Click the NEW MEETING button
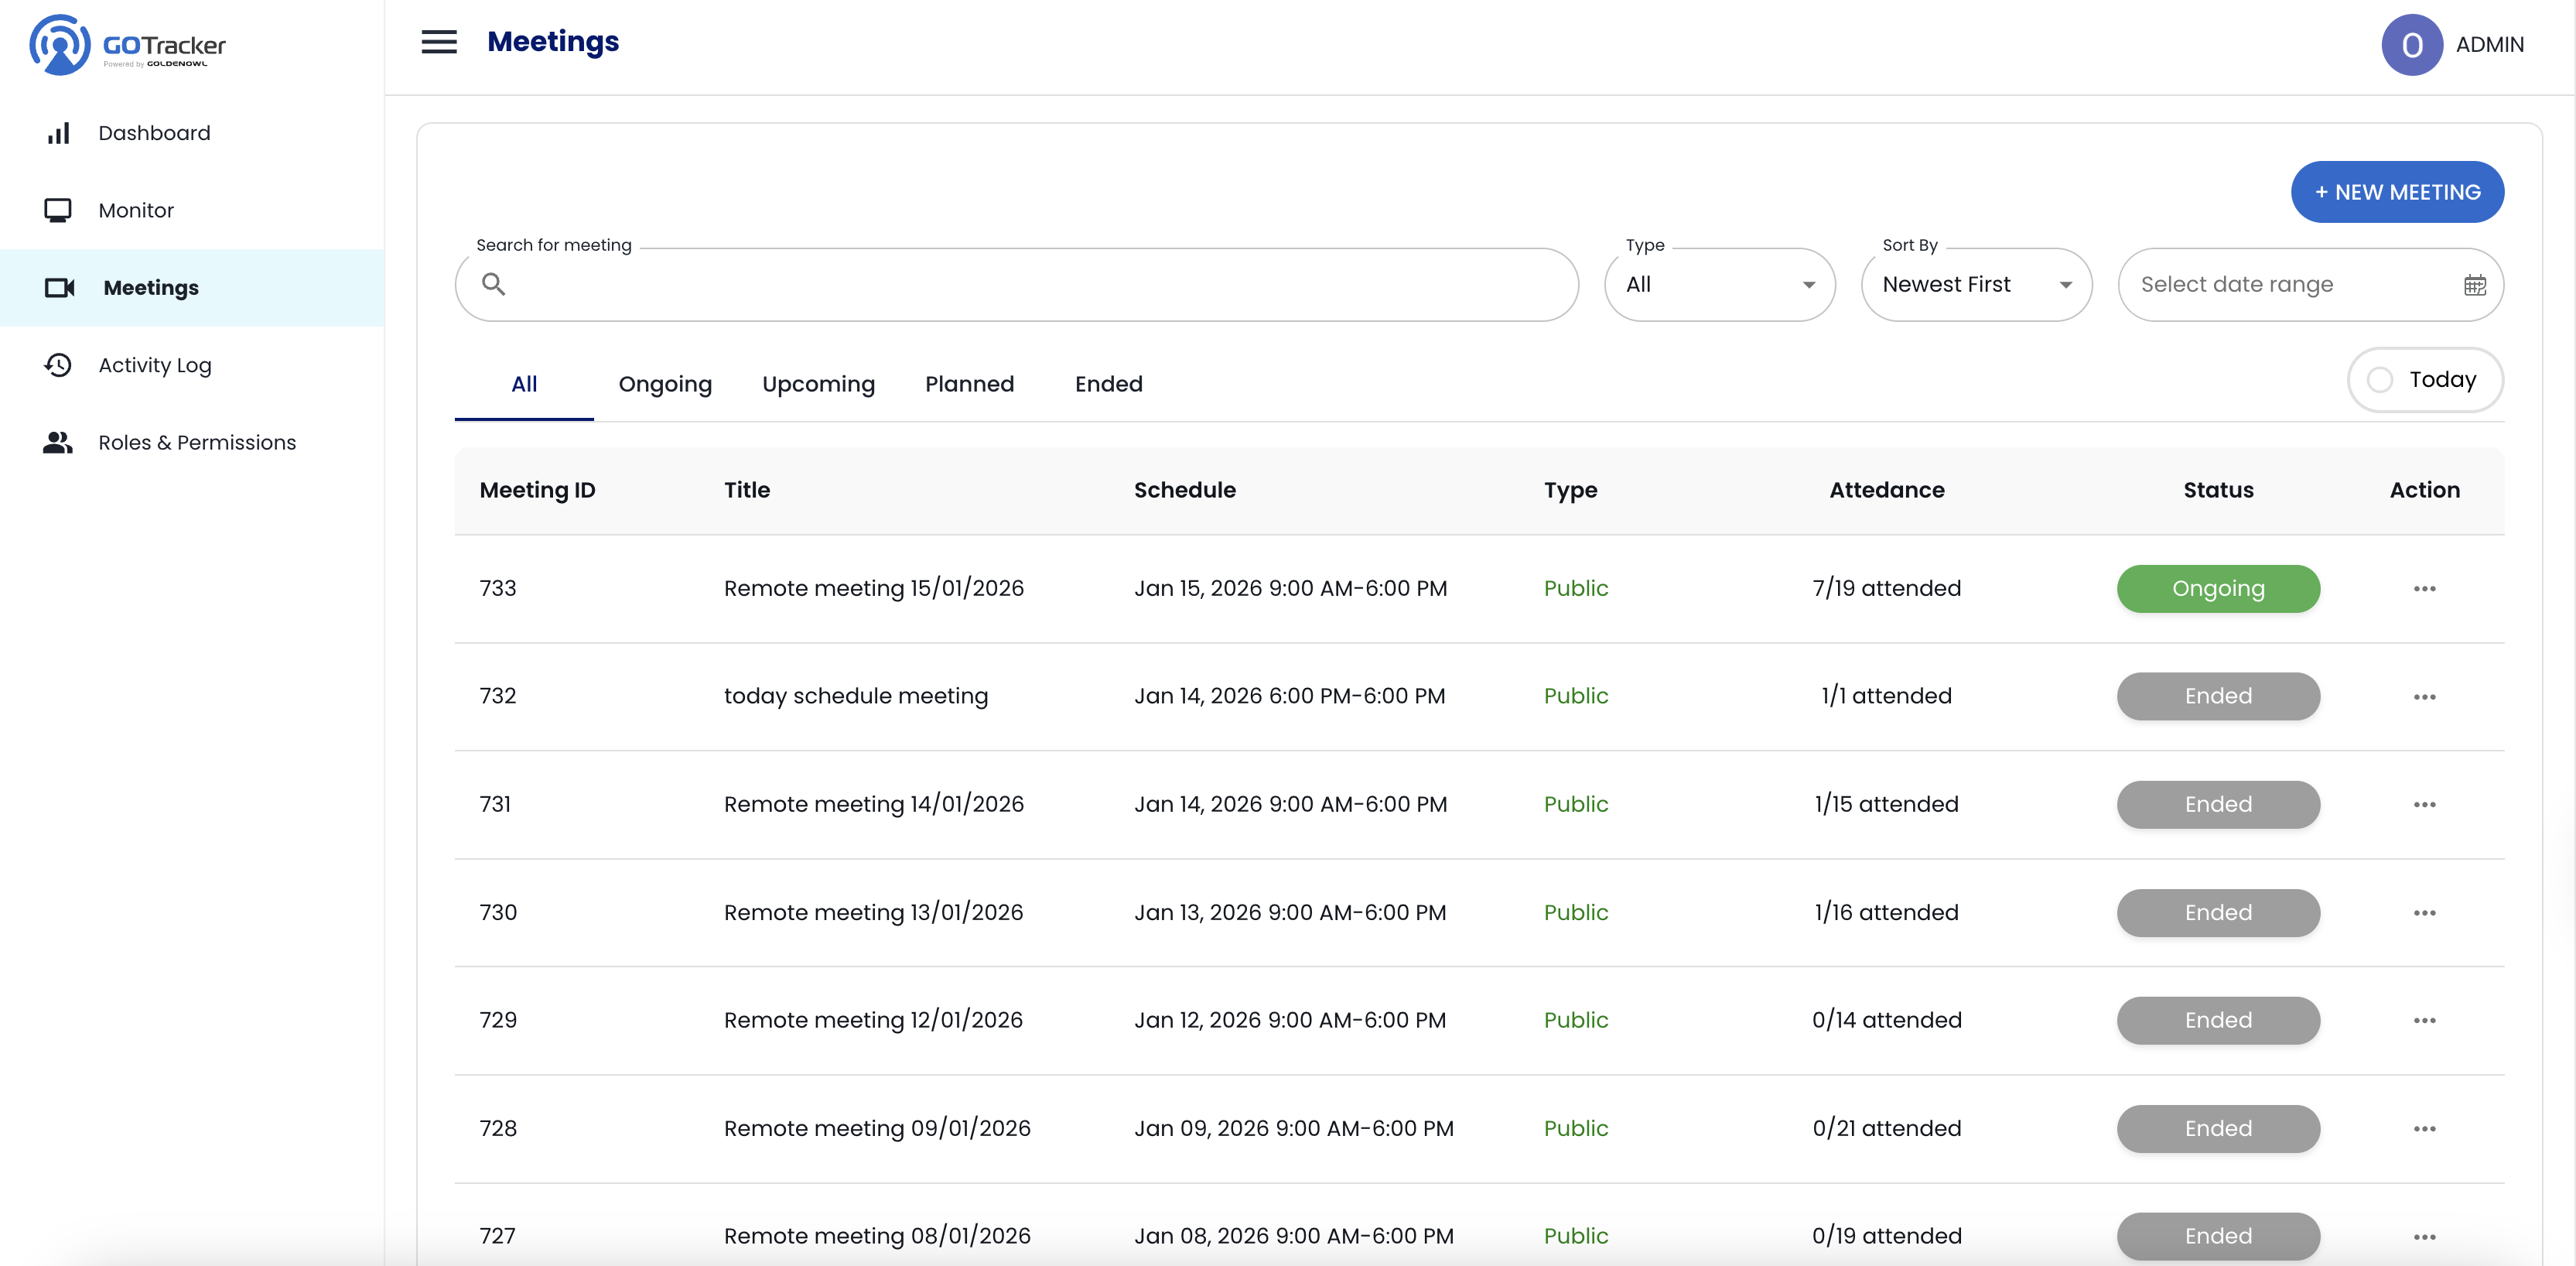Screen dimensions: 2576x1266 [2397, 191]
